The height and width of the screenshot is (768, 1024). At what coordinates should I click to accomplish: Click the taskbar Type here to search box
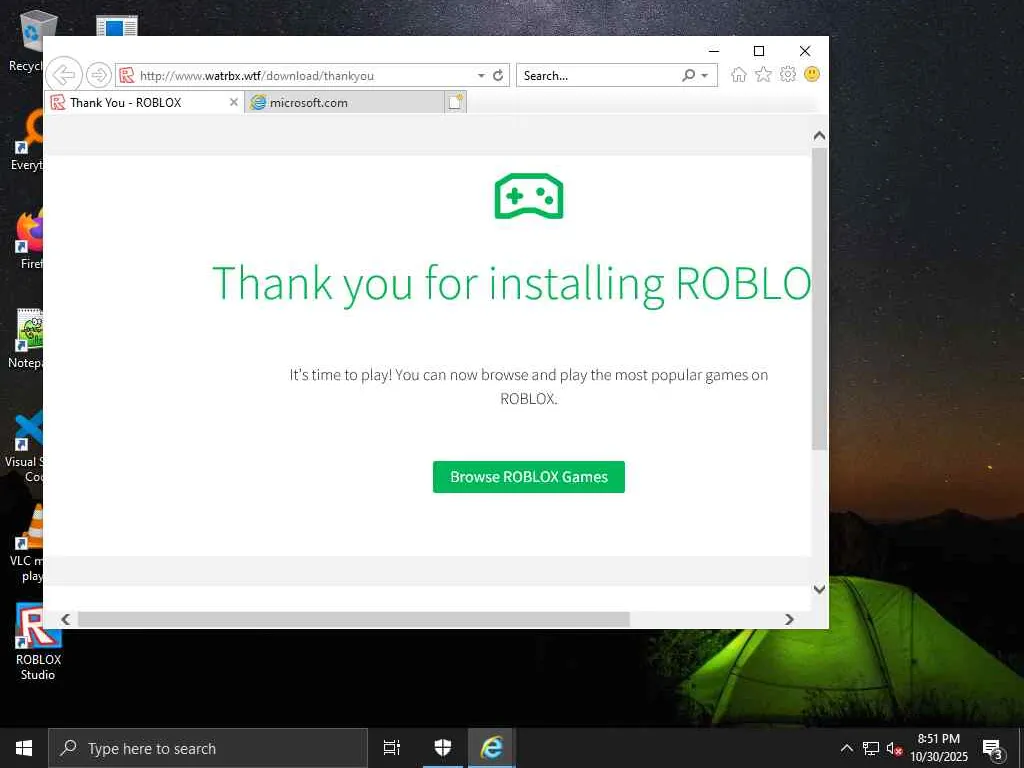208,748
